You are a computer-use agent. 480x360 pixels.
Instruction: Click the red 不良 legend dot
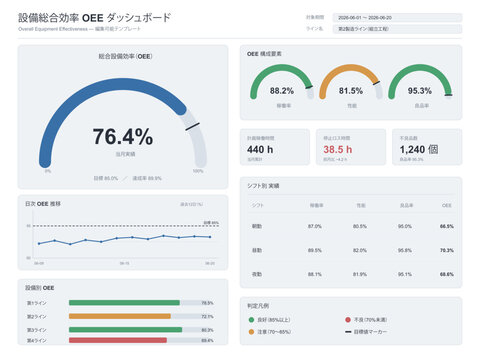(348, 320)
